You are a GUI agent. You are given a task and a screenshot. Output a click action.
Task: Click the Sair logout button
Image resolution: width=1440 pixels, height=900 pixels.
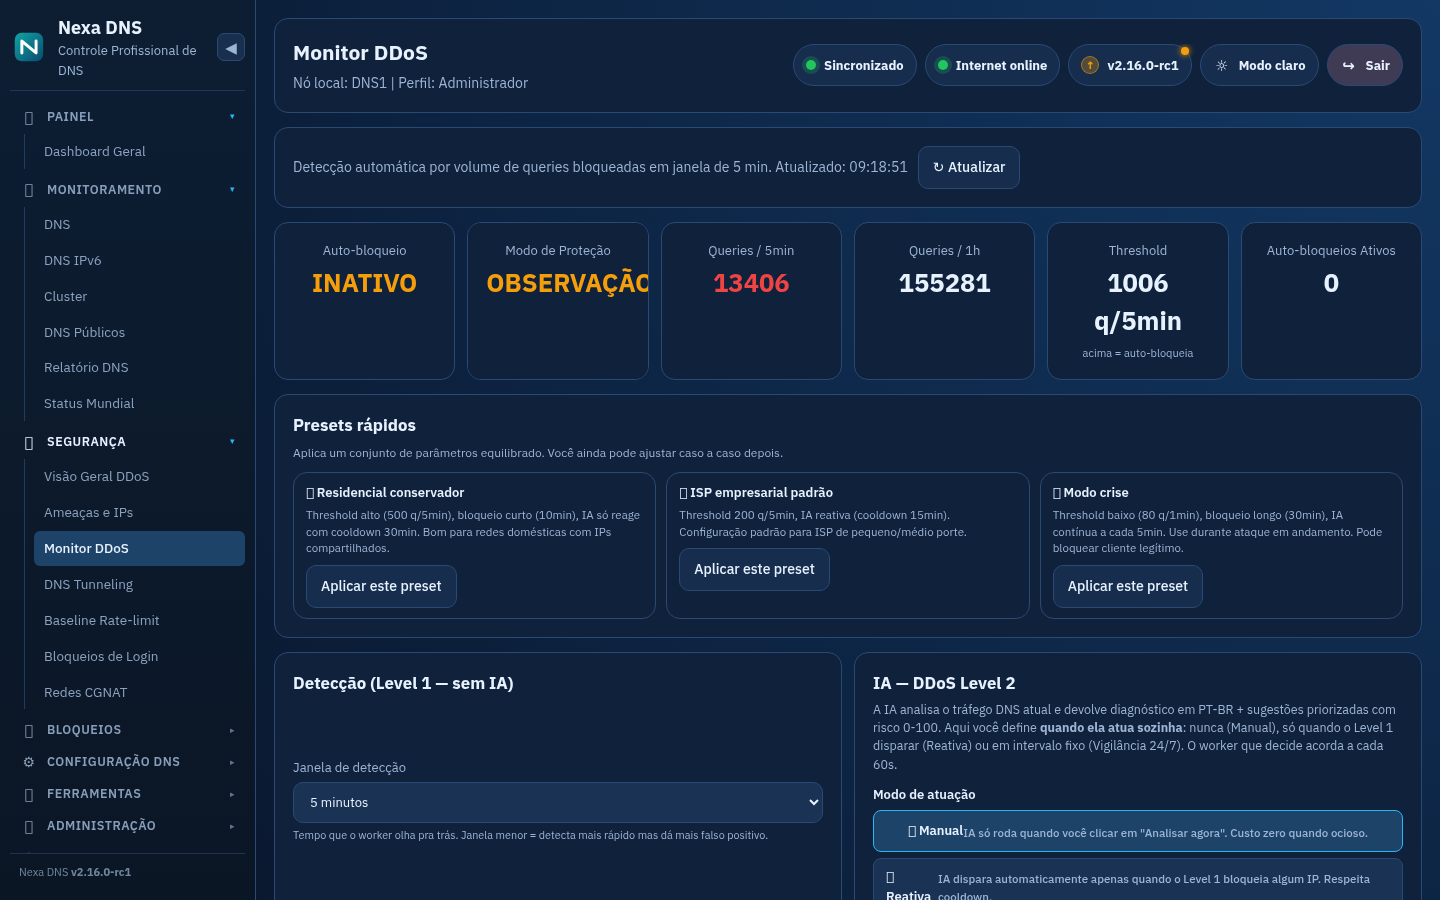[x=1365, y=65]
